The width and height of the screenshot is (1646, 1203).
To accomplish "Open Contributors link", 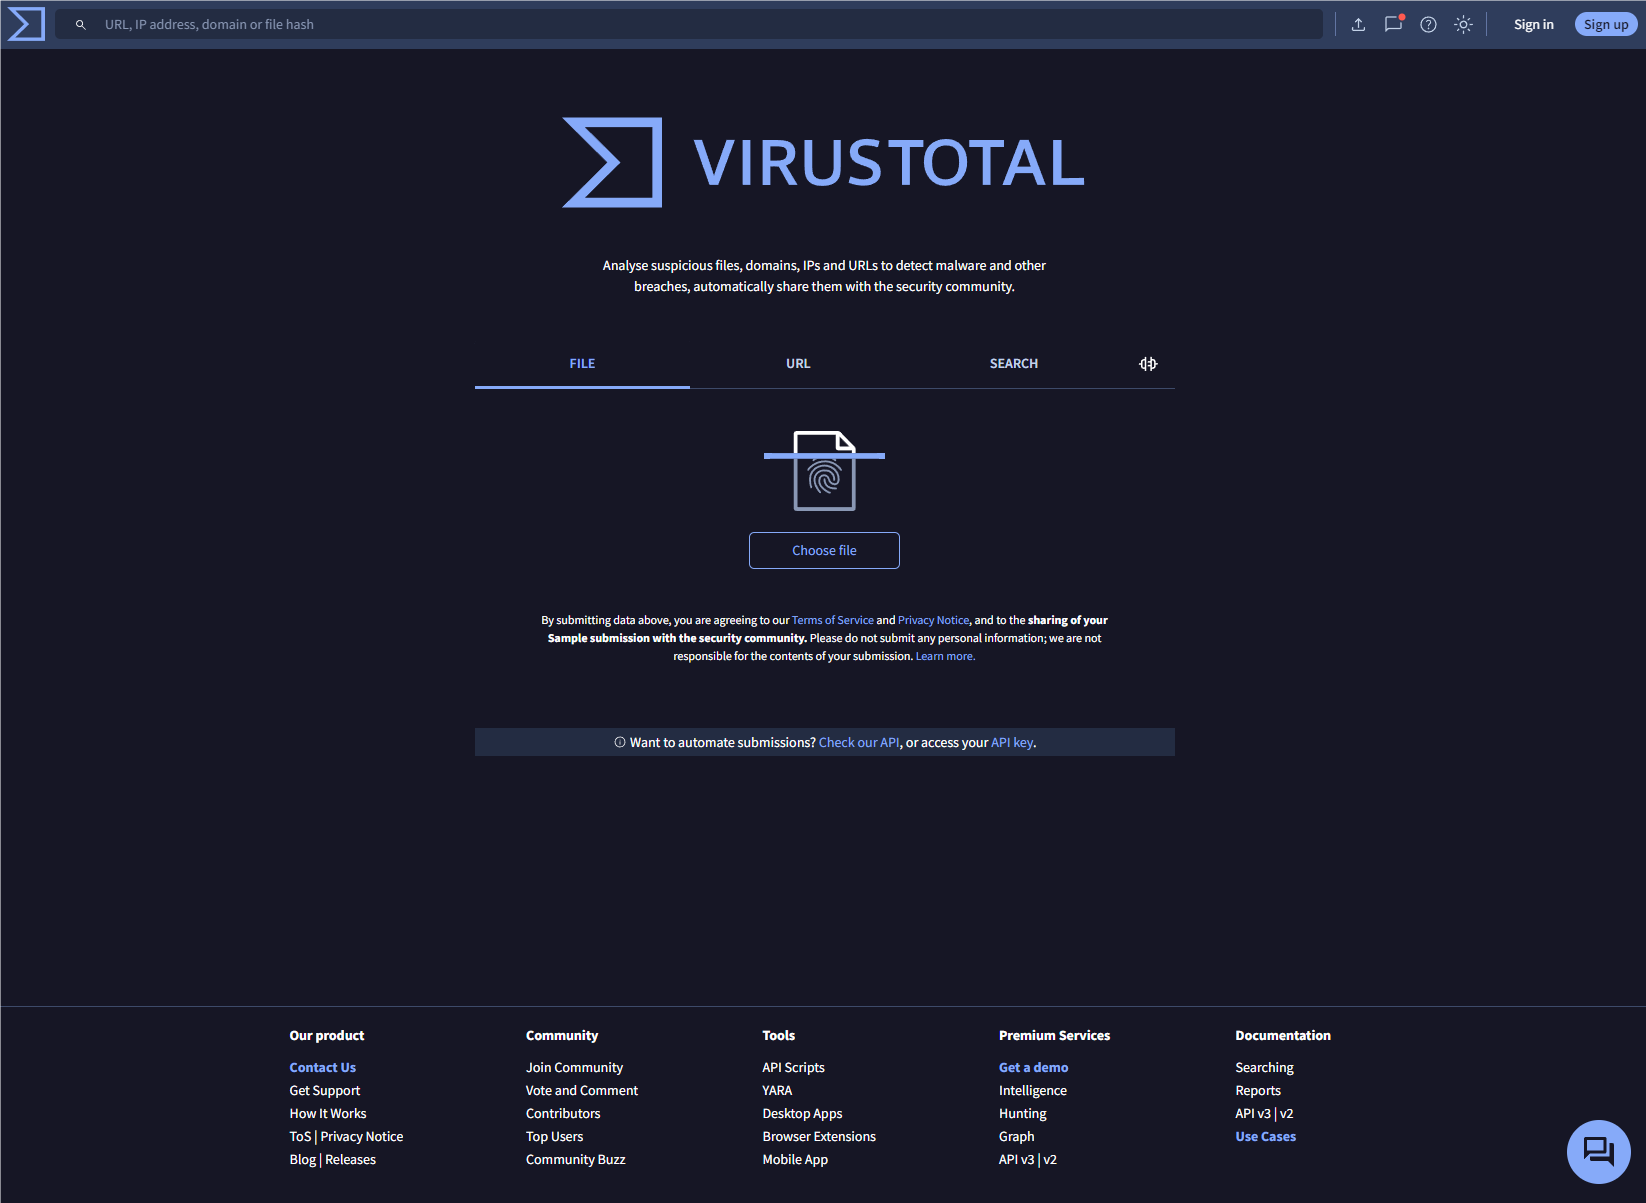I will pos(563,1114).
